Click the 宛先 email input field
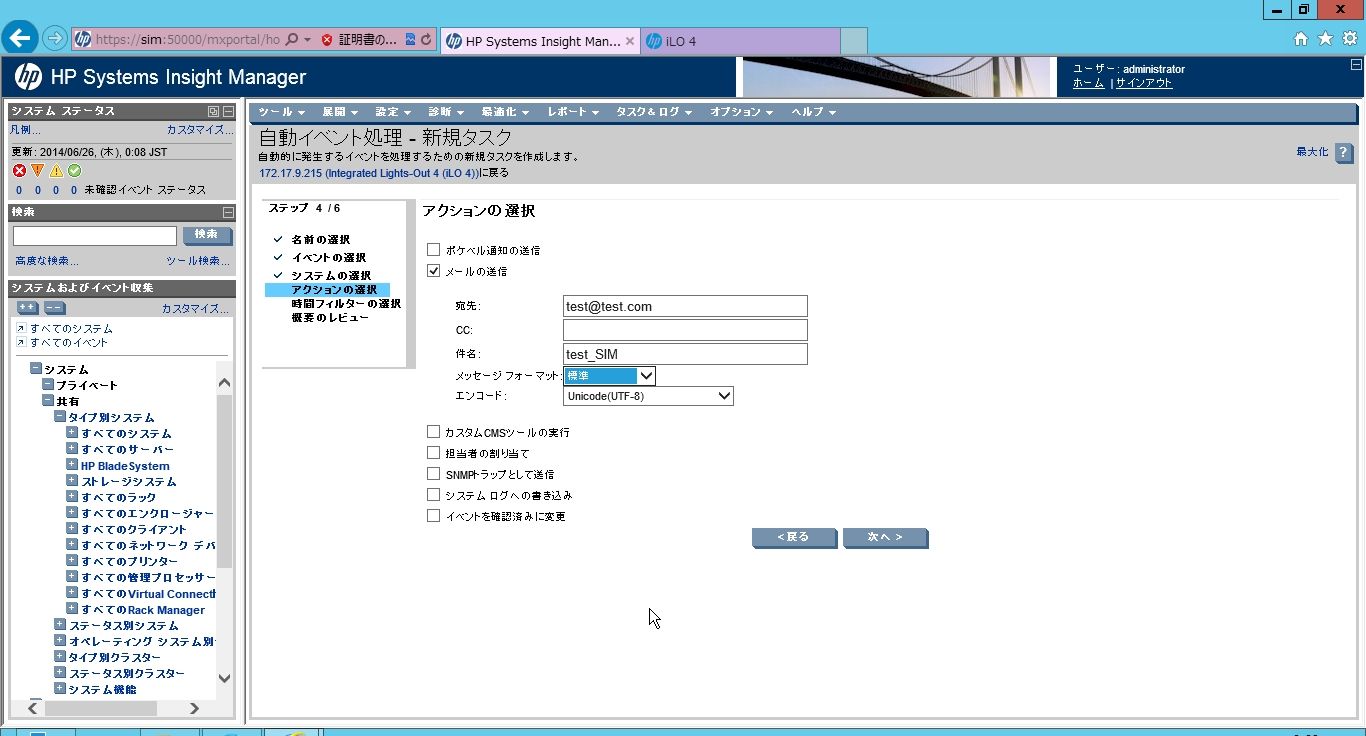The height and width of the screenshot is (736, 1366). pos(685,306)
